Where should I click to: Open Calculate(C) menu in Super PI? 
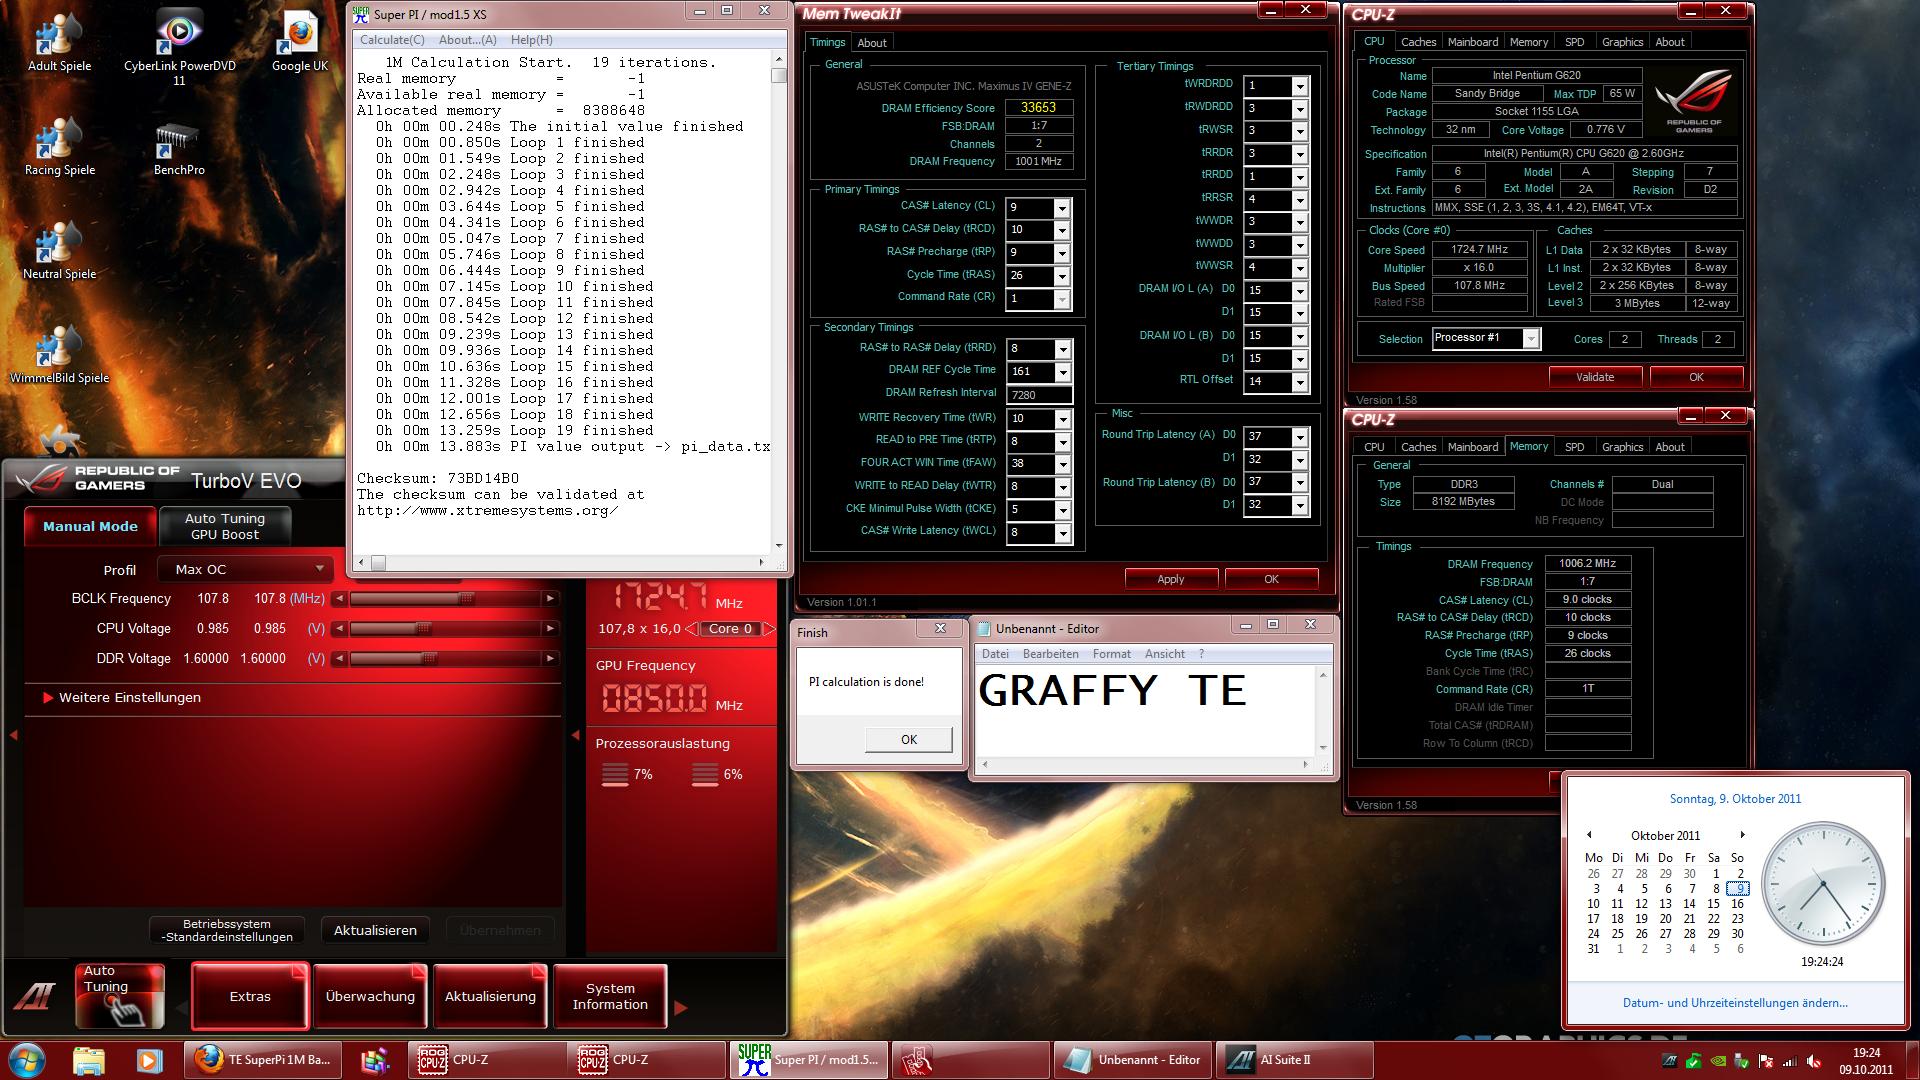coord(392,40)
